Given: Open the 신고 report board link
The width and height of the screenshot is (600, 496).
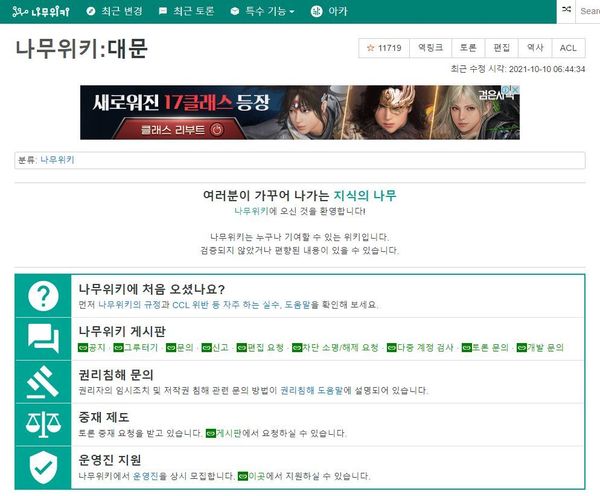Looking at the screenshot, I should click(x=215, y=347).
